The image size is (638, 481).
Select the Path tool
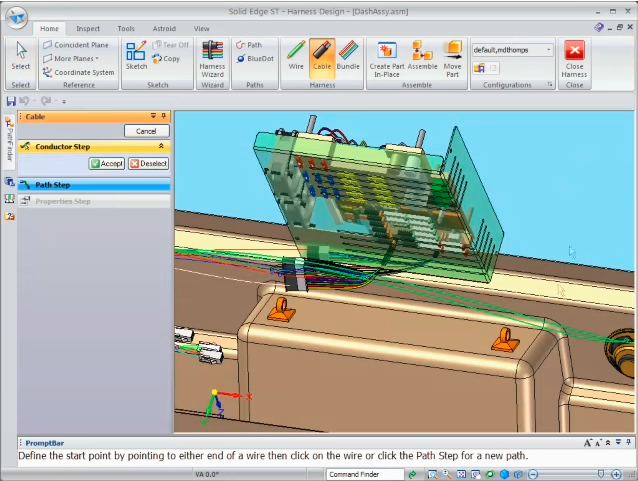pyautogui.click(x=249, y=45)
